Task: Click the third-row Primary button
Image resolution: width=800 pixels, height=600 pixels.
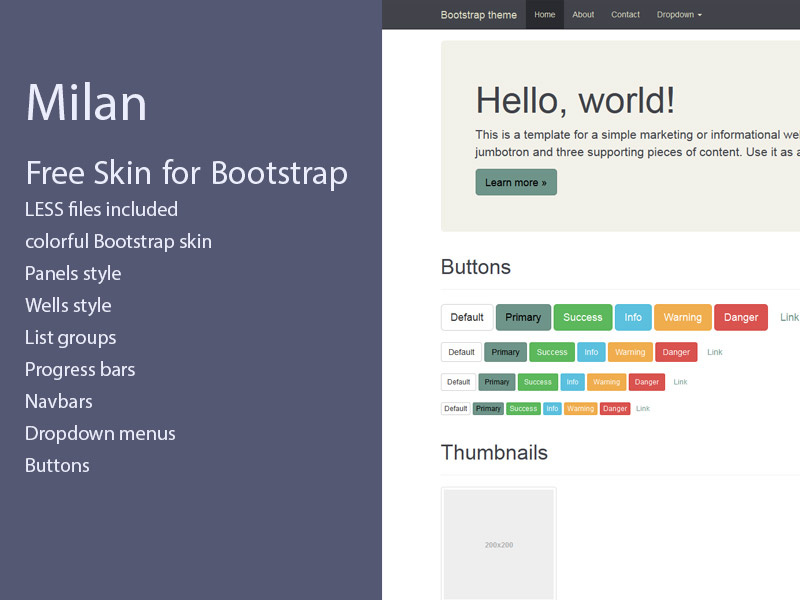Action: click(497, 382)
